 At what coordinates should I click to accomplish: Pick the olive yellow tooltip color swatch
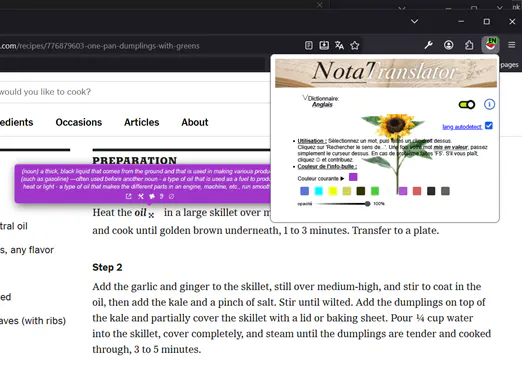(x=347, y=191)
